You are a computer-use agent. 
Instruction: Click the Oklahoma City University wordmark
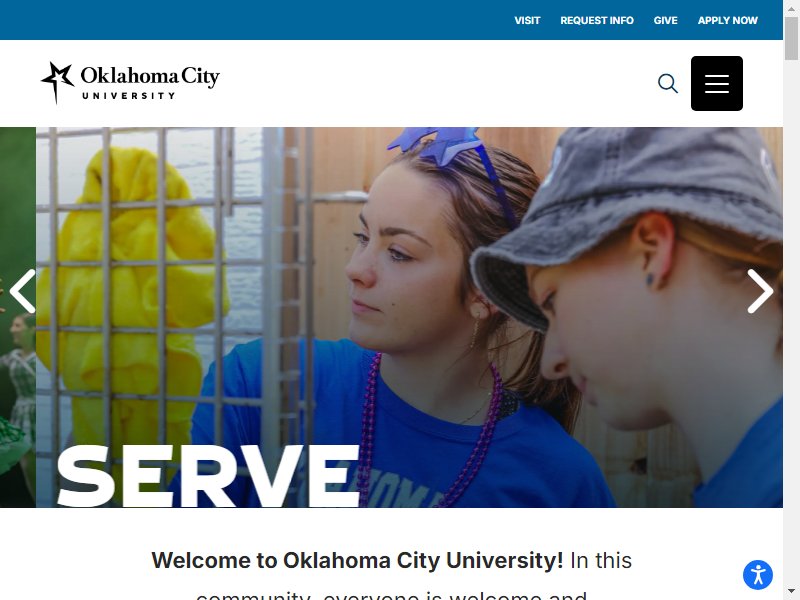150,83
